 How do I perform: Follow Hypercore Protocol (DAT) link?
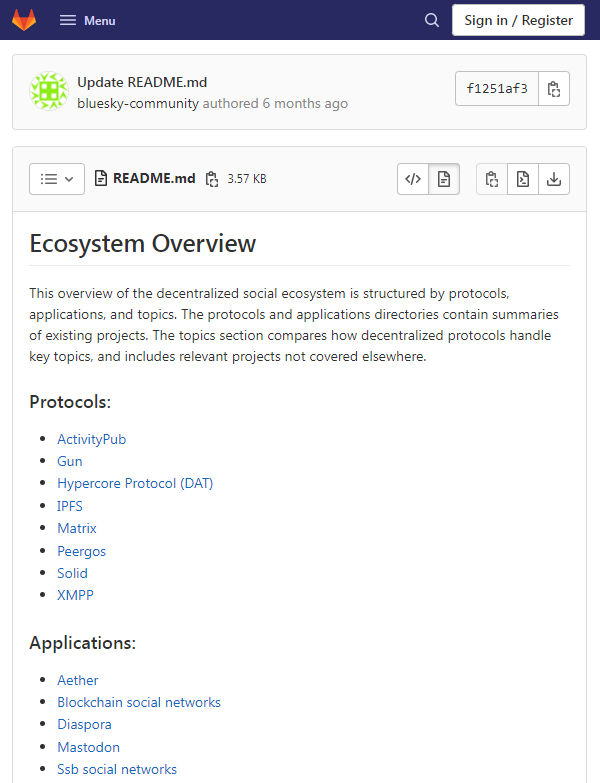(135, 483)
